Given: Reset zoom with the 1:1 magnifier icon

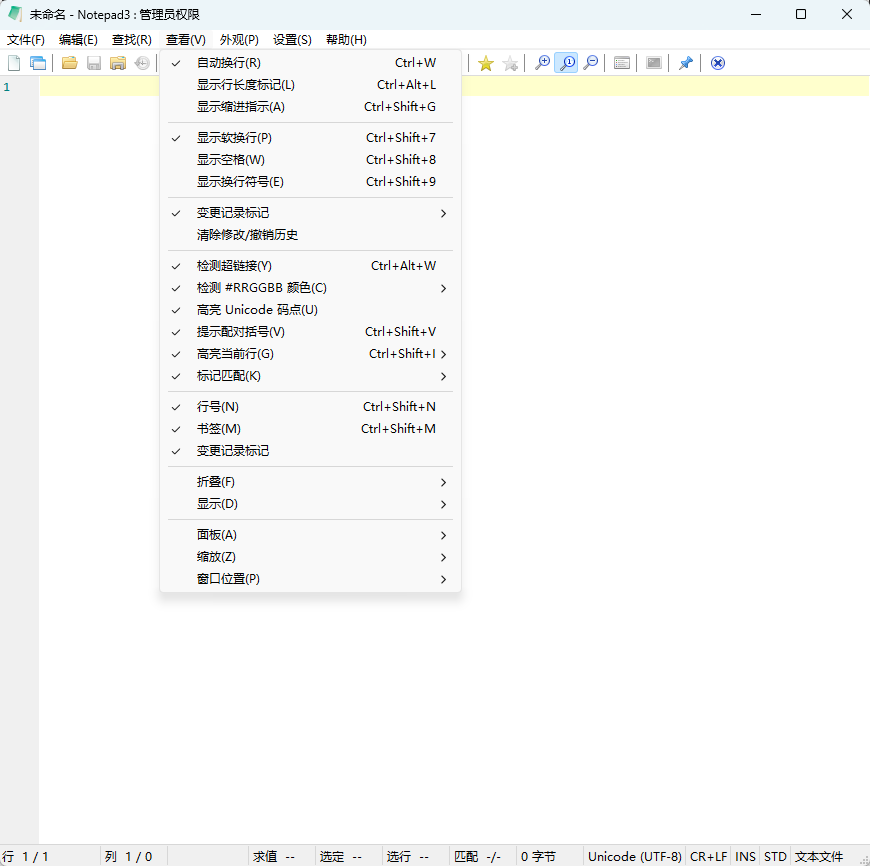Looking at the screenshot, I should 567,62.
